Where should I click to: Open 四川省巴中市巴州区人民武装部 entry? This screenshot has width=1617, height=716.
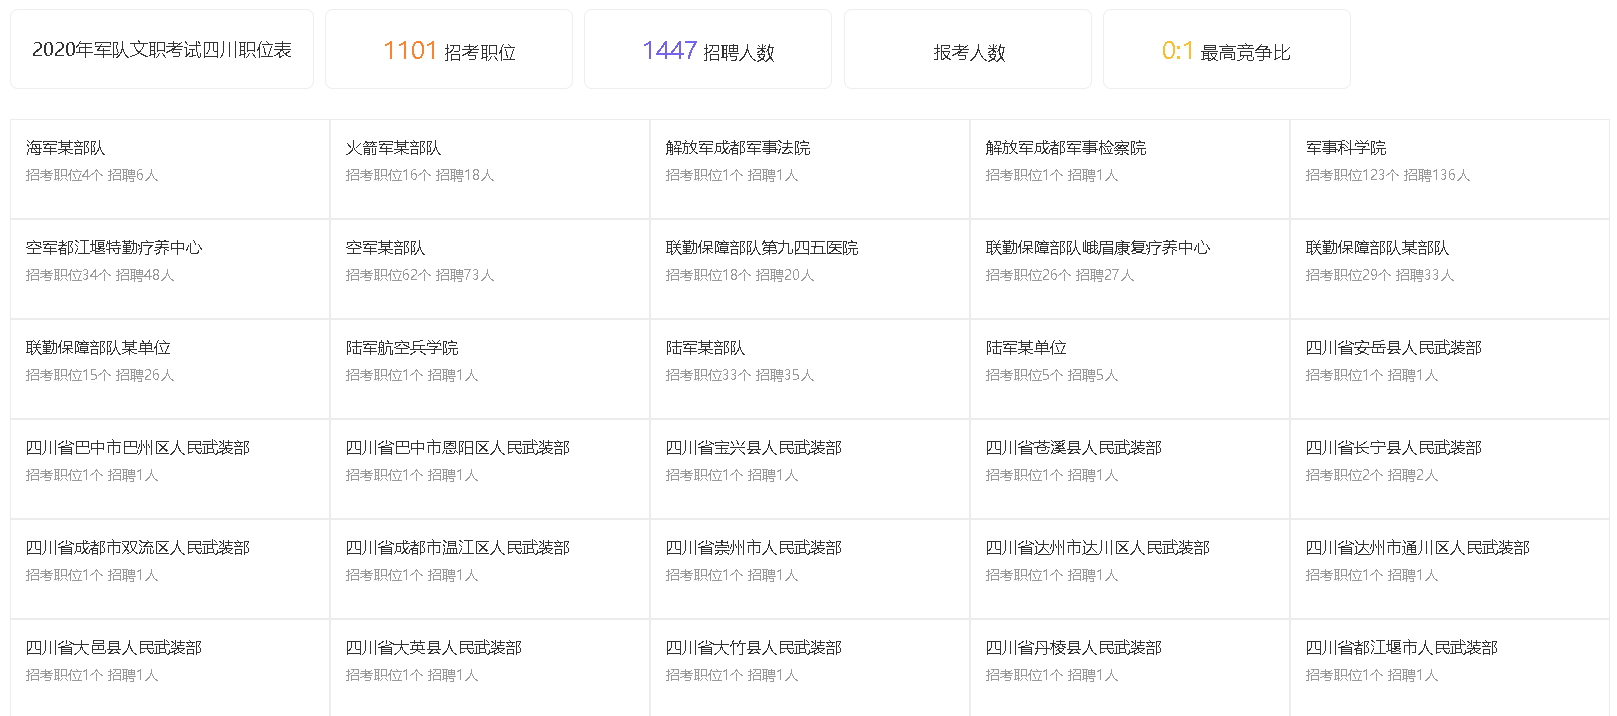[x=169, y=468]
